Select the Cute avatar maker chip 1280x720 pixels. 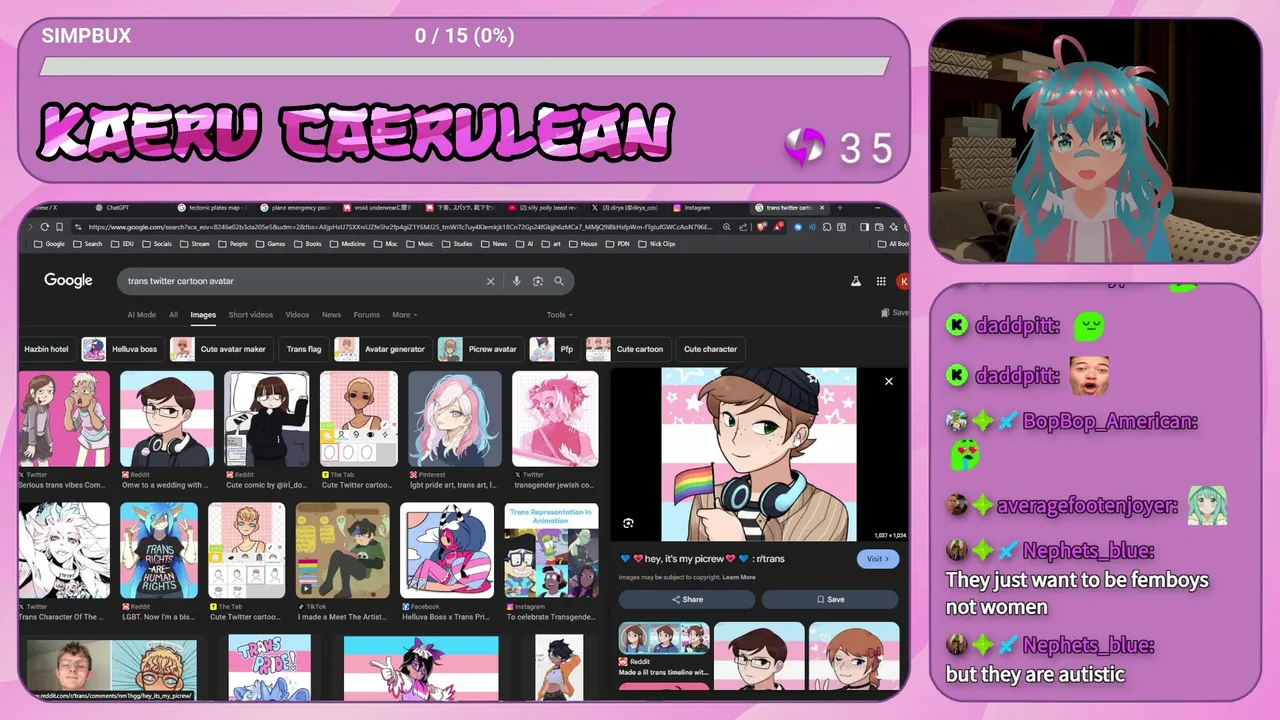coord(221,349)
